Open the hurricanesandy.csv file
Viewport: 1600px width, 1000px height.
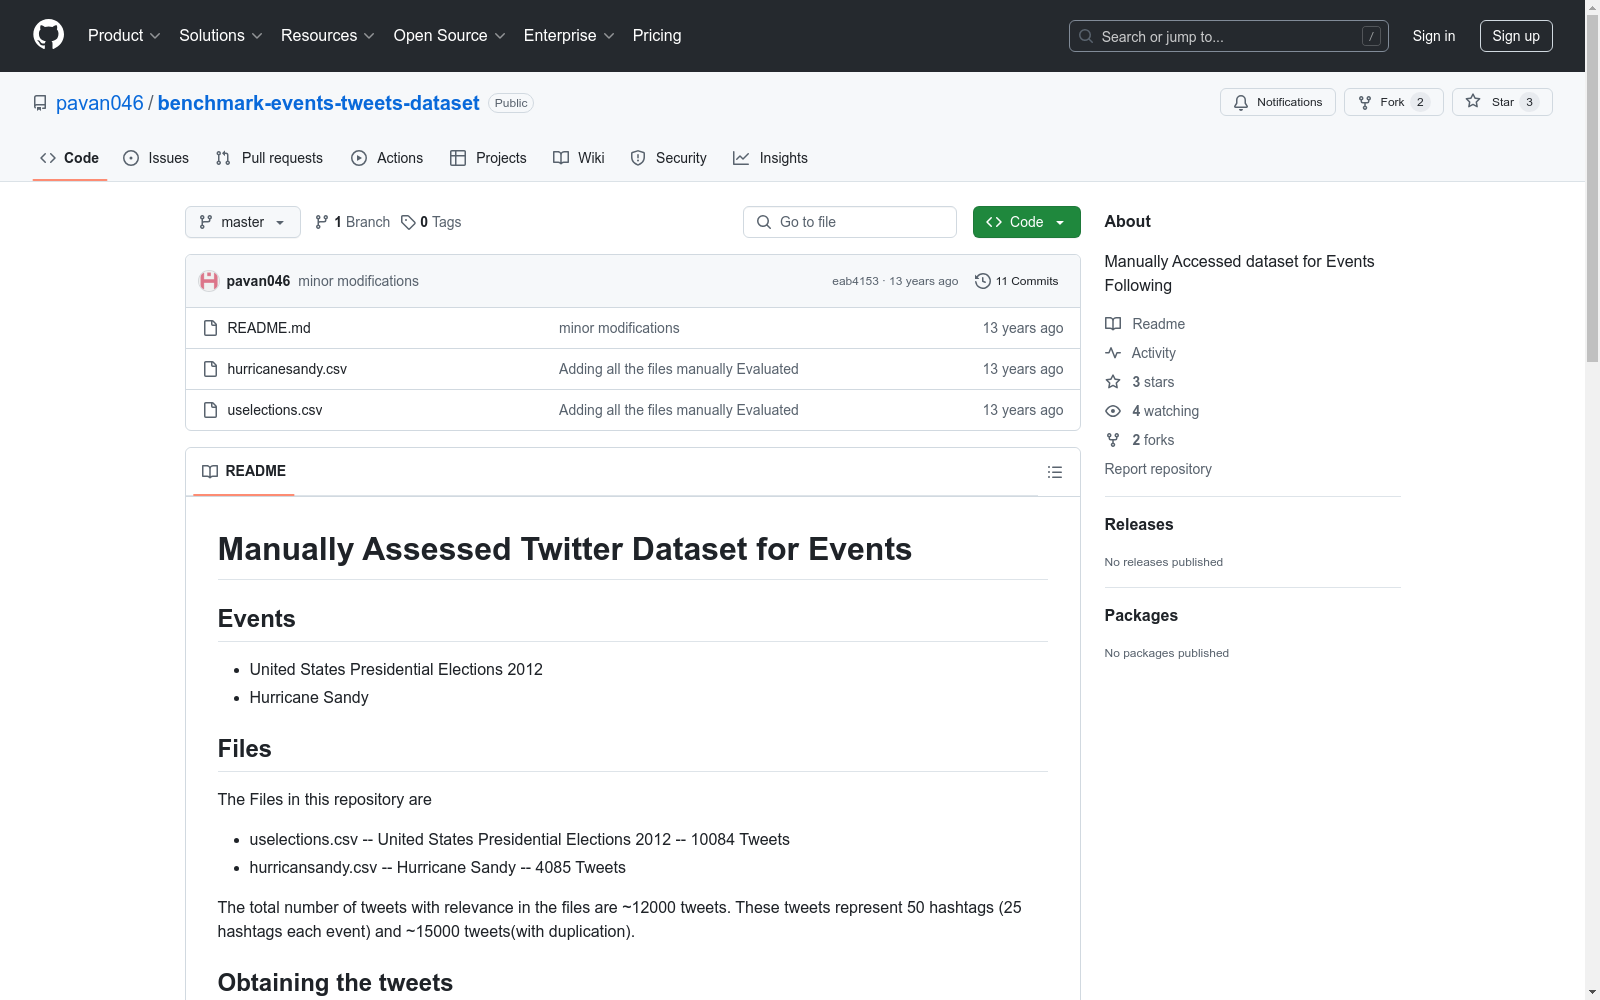coord(287,369)
